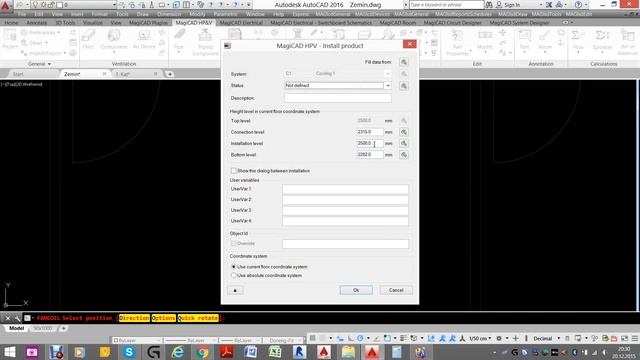Image resolution: width=640 pixels, height=360 pixels.
Task: Open Revit from the taskbar
Action: pos(300,352)
